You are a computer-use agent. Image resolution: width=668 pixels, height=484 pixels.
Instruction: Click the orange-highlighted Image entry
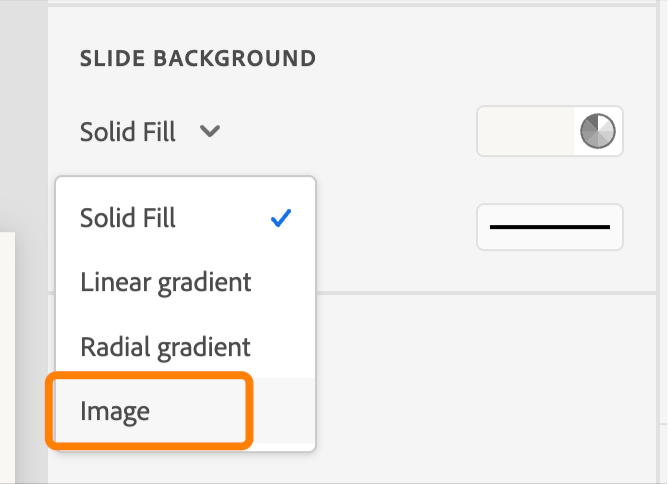pos(148,409)
